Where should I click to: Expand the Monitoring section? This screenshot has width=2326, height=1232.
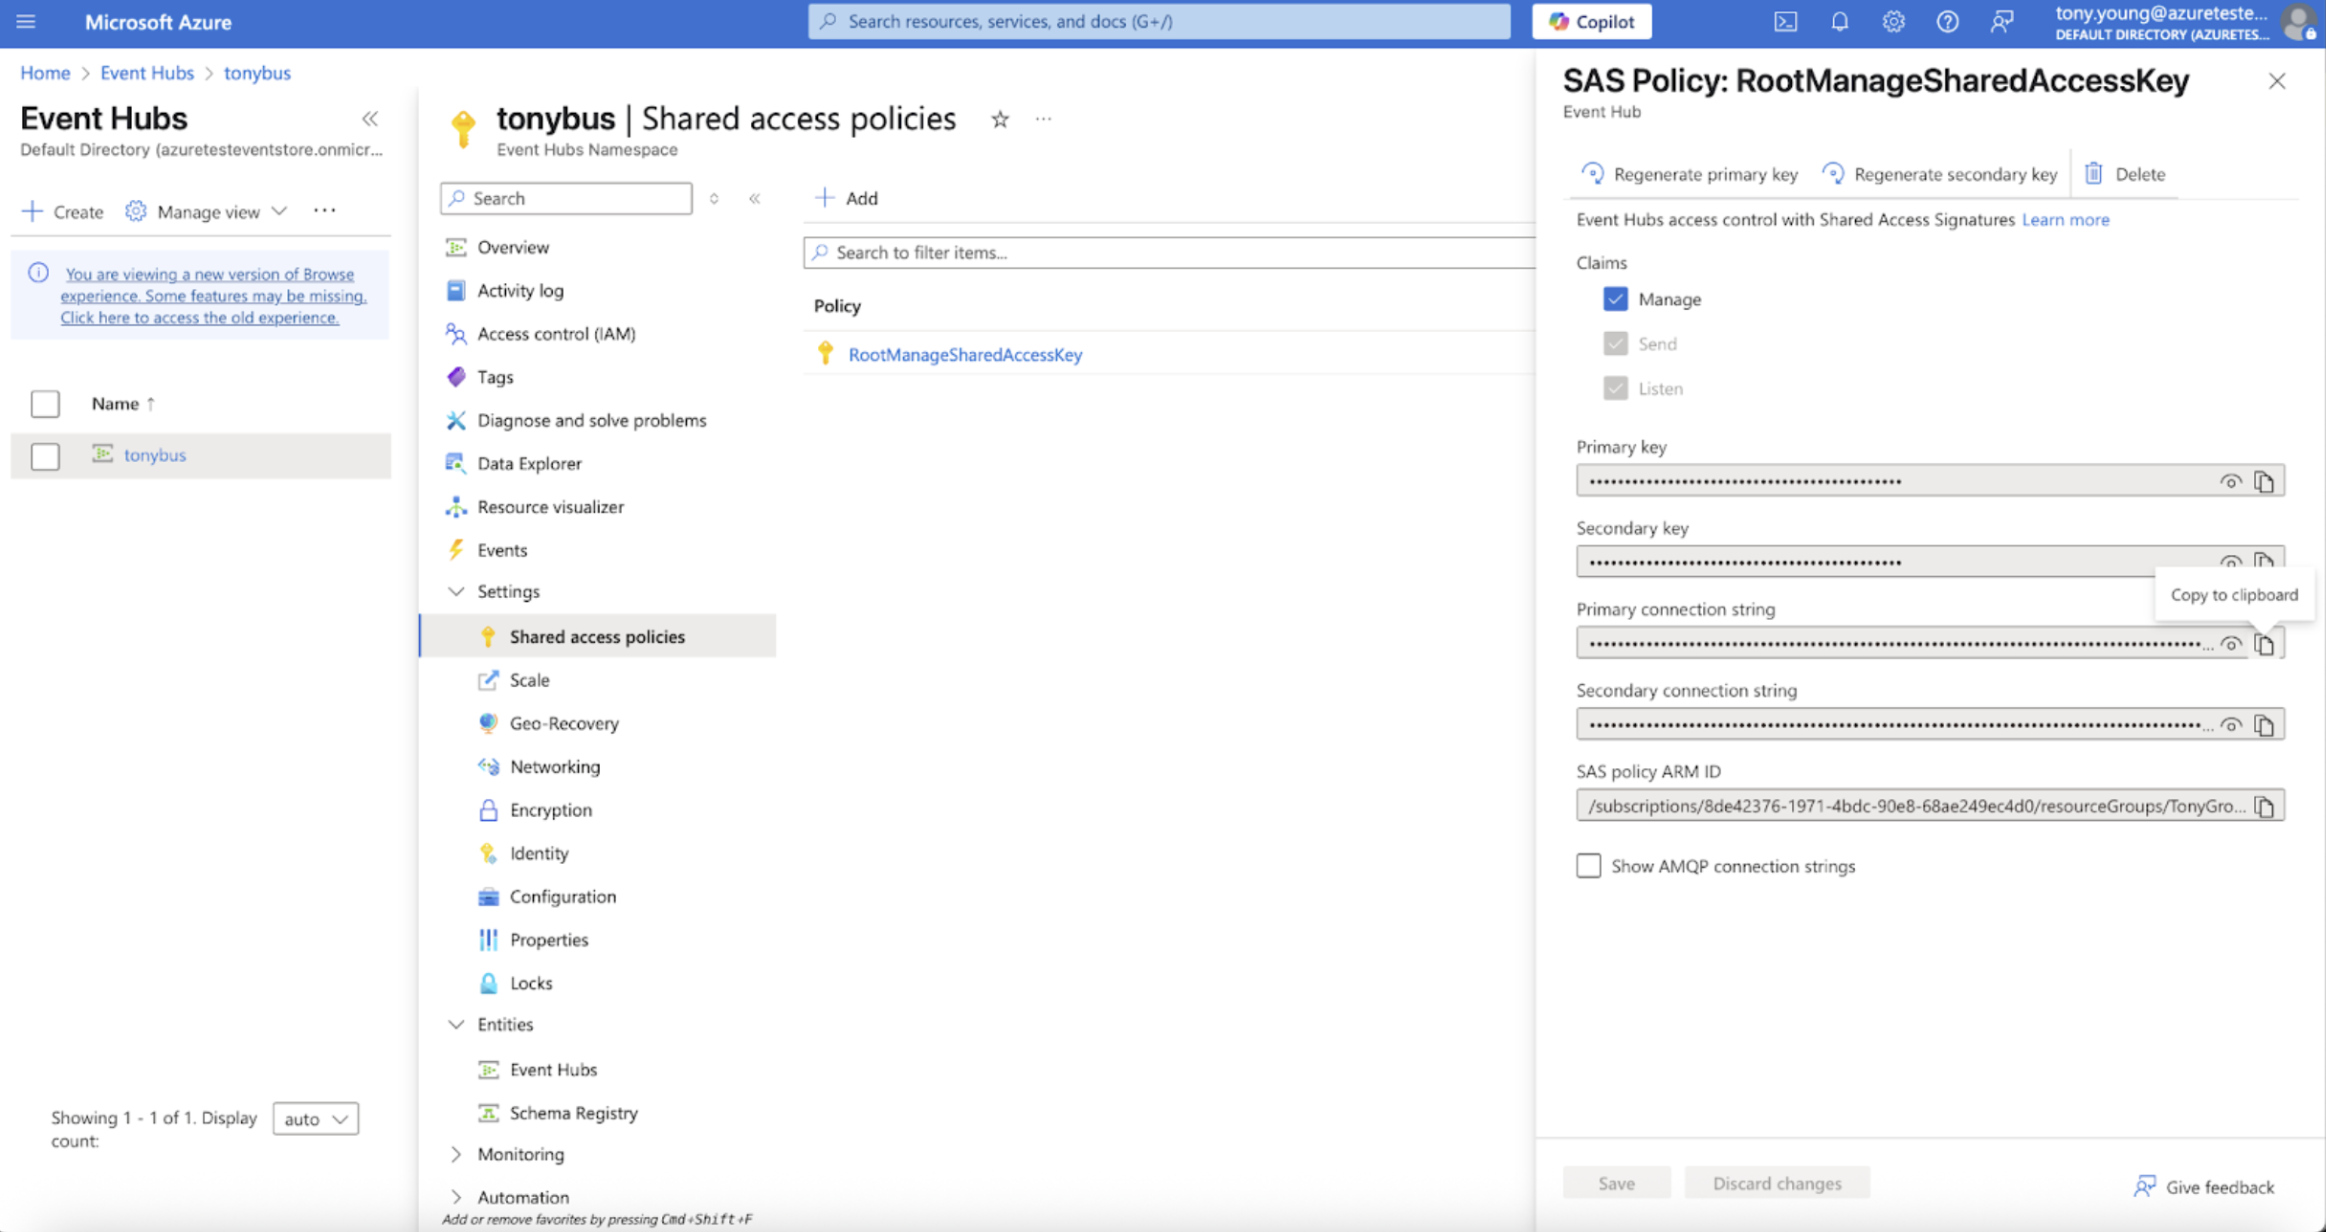[456, 1154]
